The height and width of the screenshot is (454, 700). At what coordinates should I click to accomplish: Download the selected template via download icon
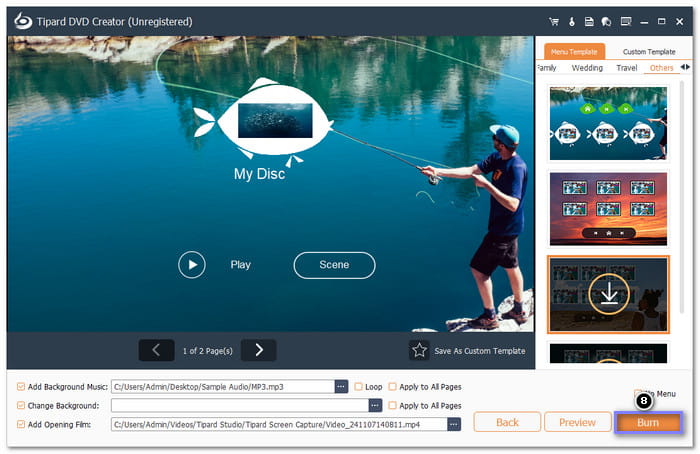(x=609, y=294)
